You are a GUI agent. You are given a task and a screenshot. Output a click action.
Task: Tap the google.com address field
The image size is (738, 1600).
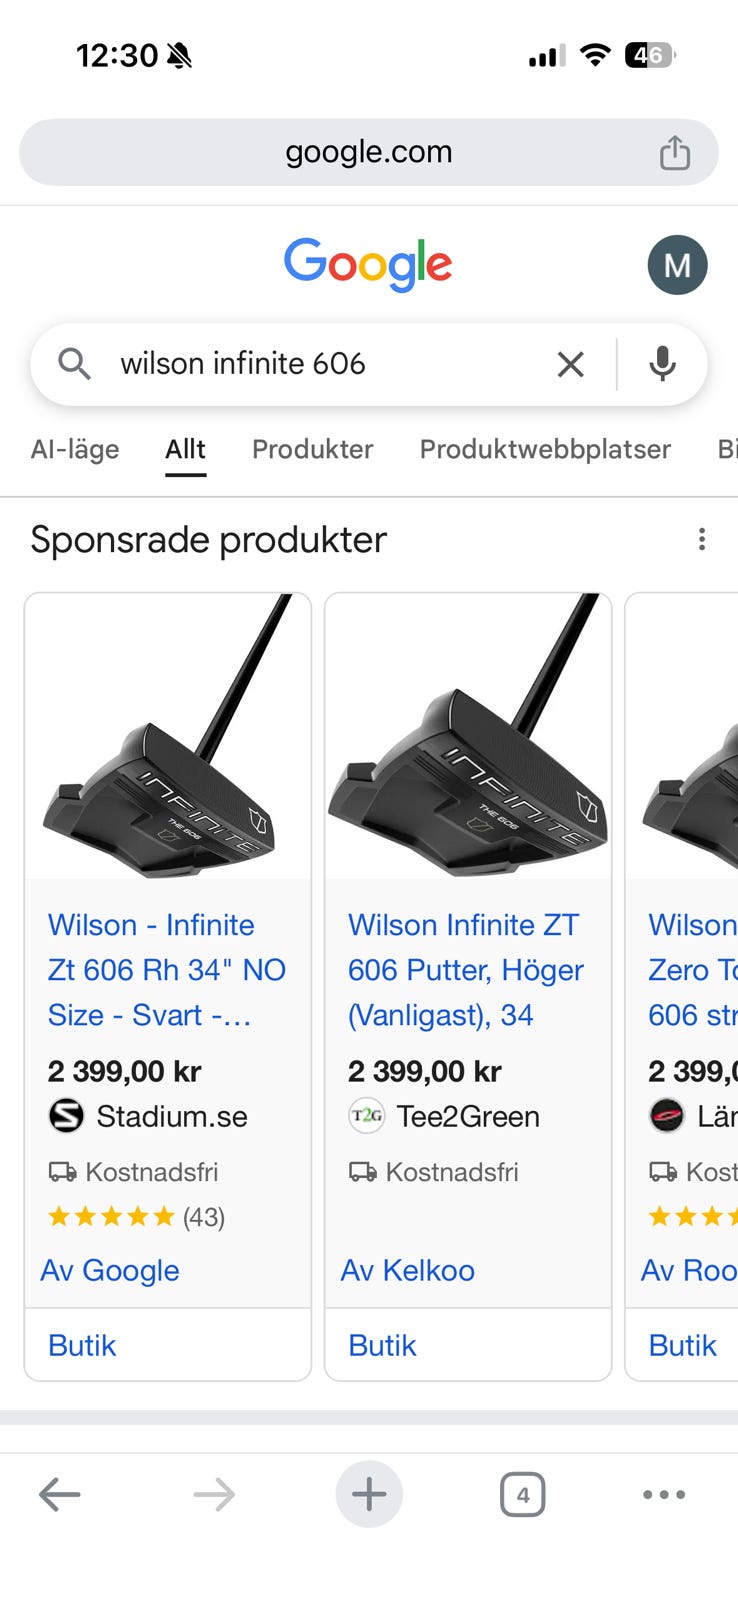[369, 153]
